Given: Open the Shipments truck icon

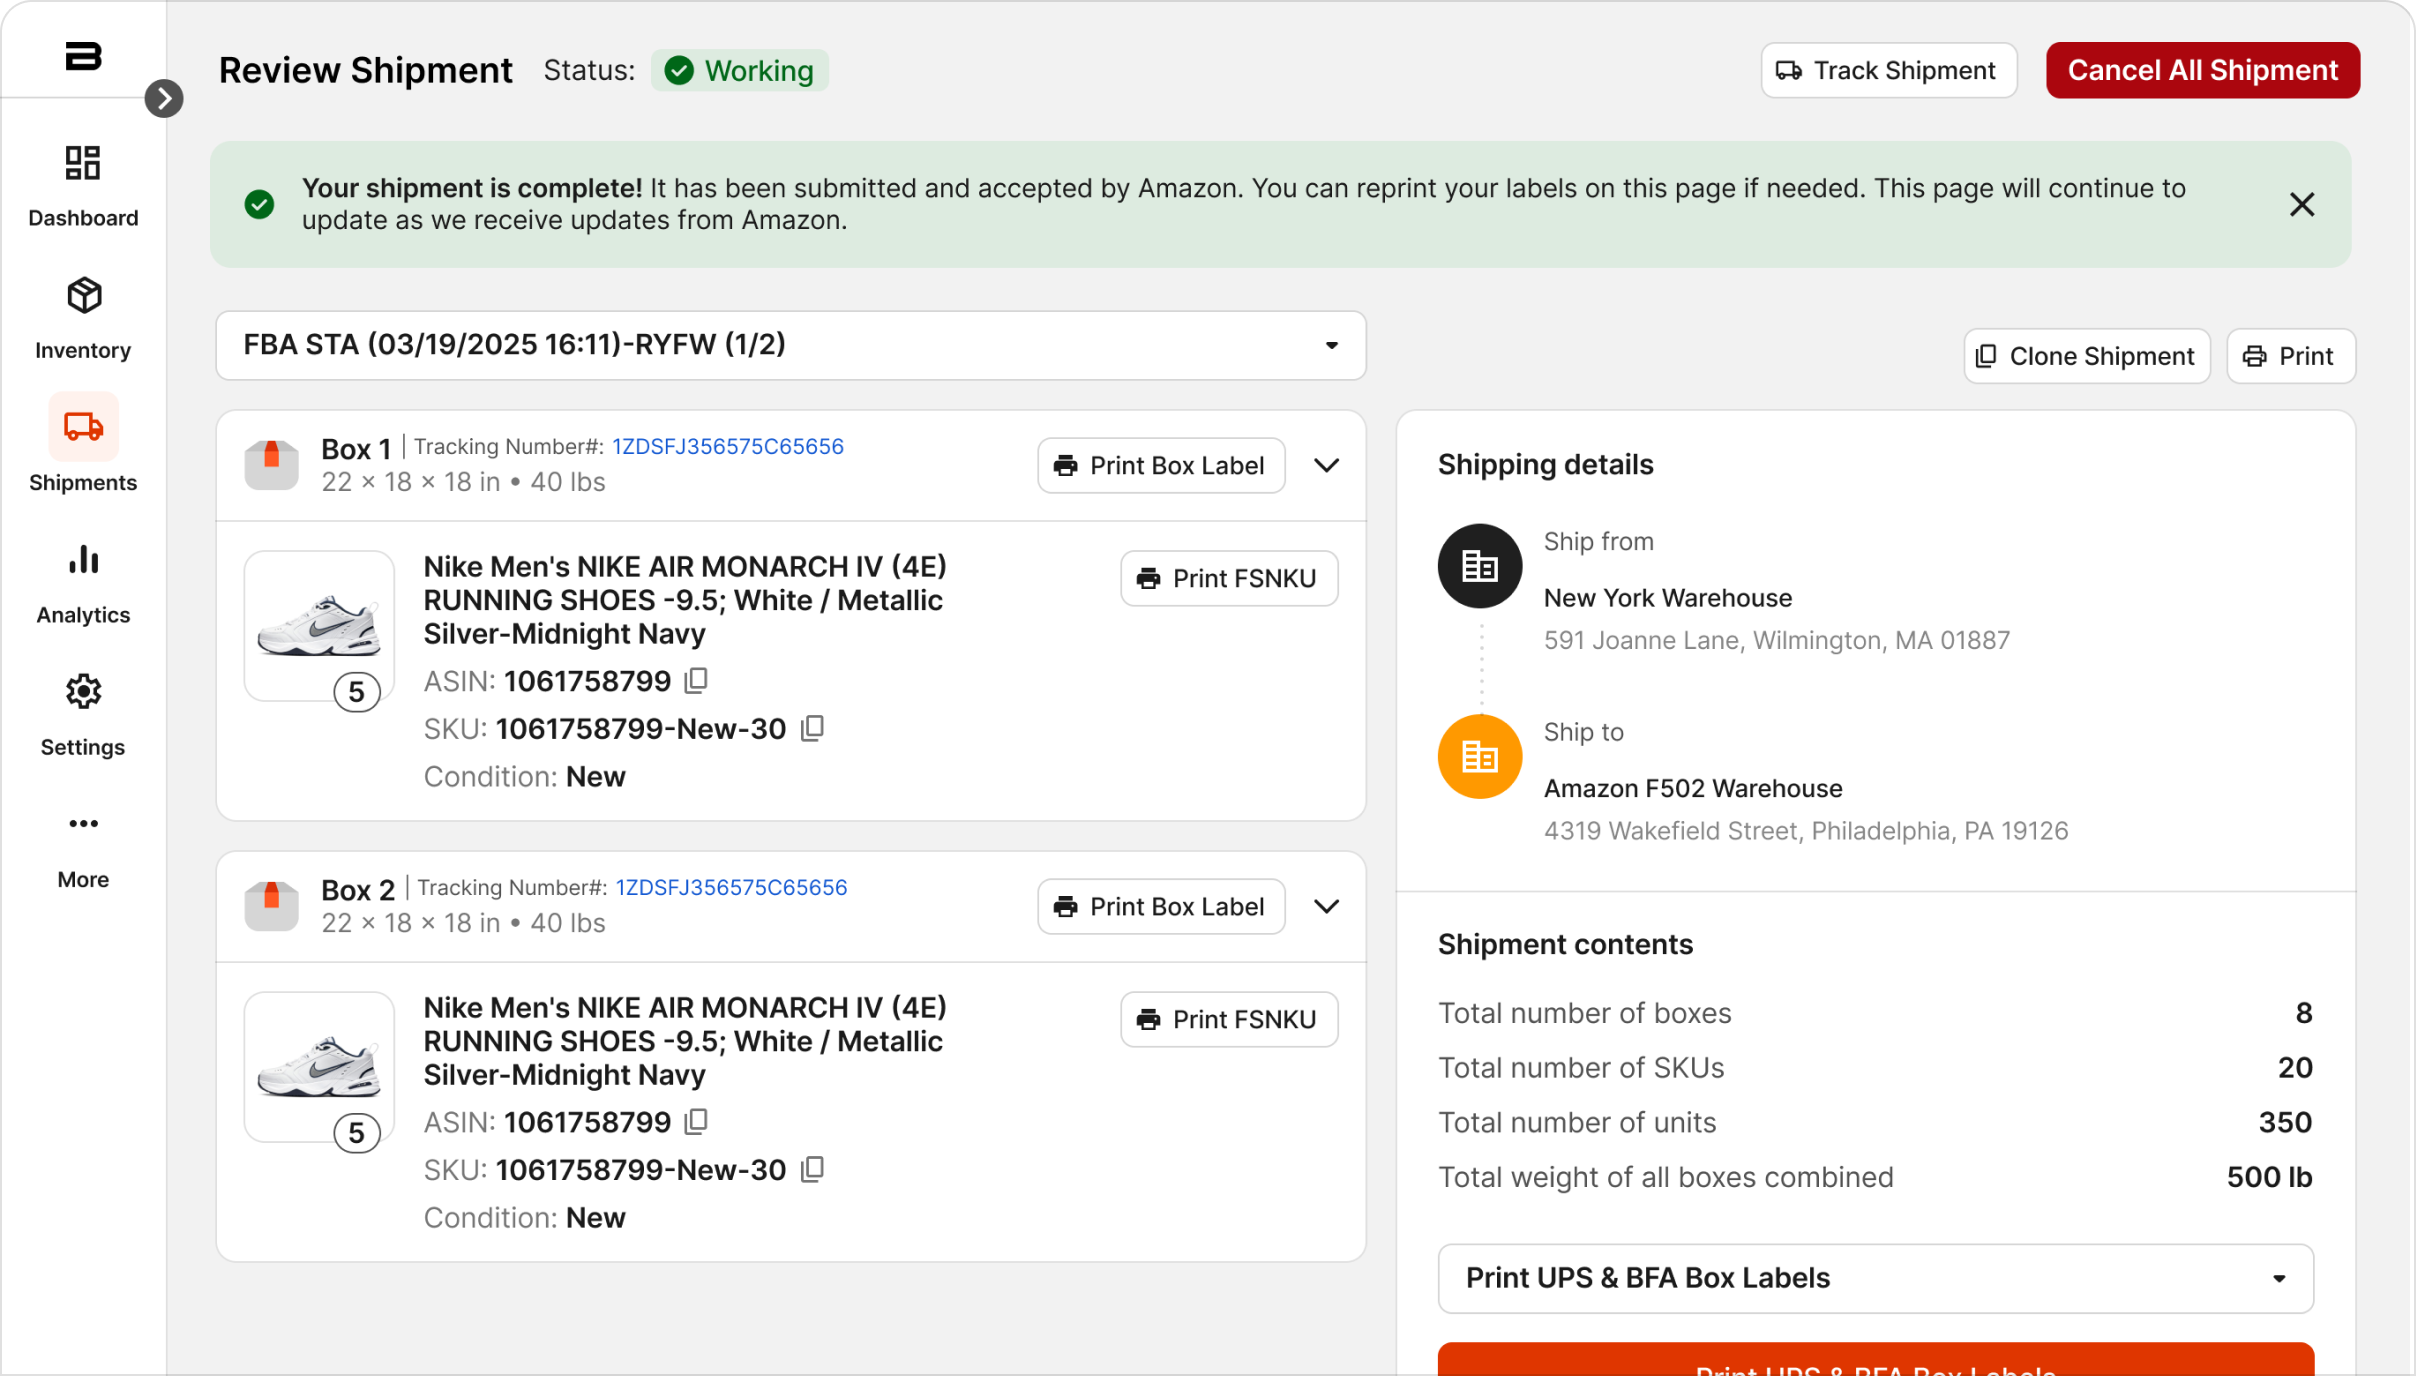Looking at the screenshot, I should coord(84,427).
